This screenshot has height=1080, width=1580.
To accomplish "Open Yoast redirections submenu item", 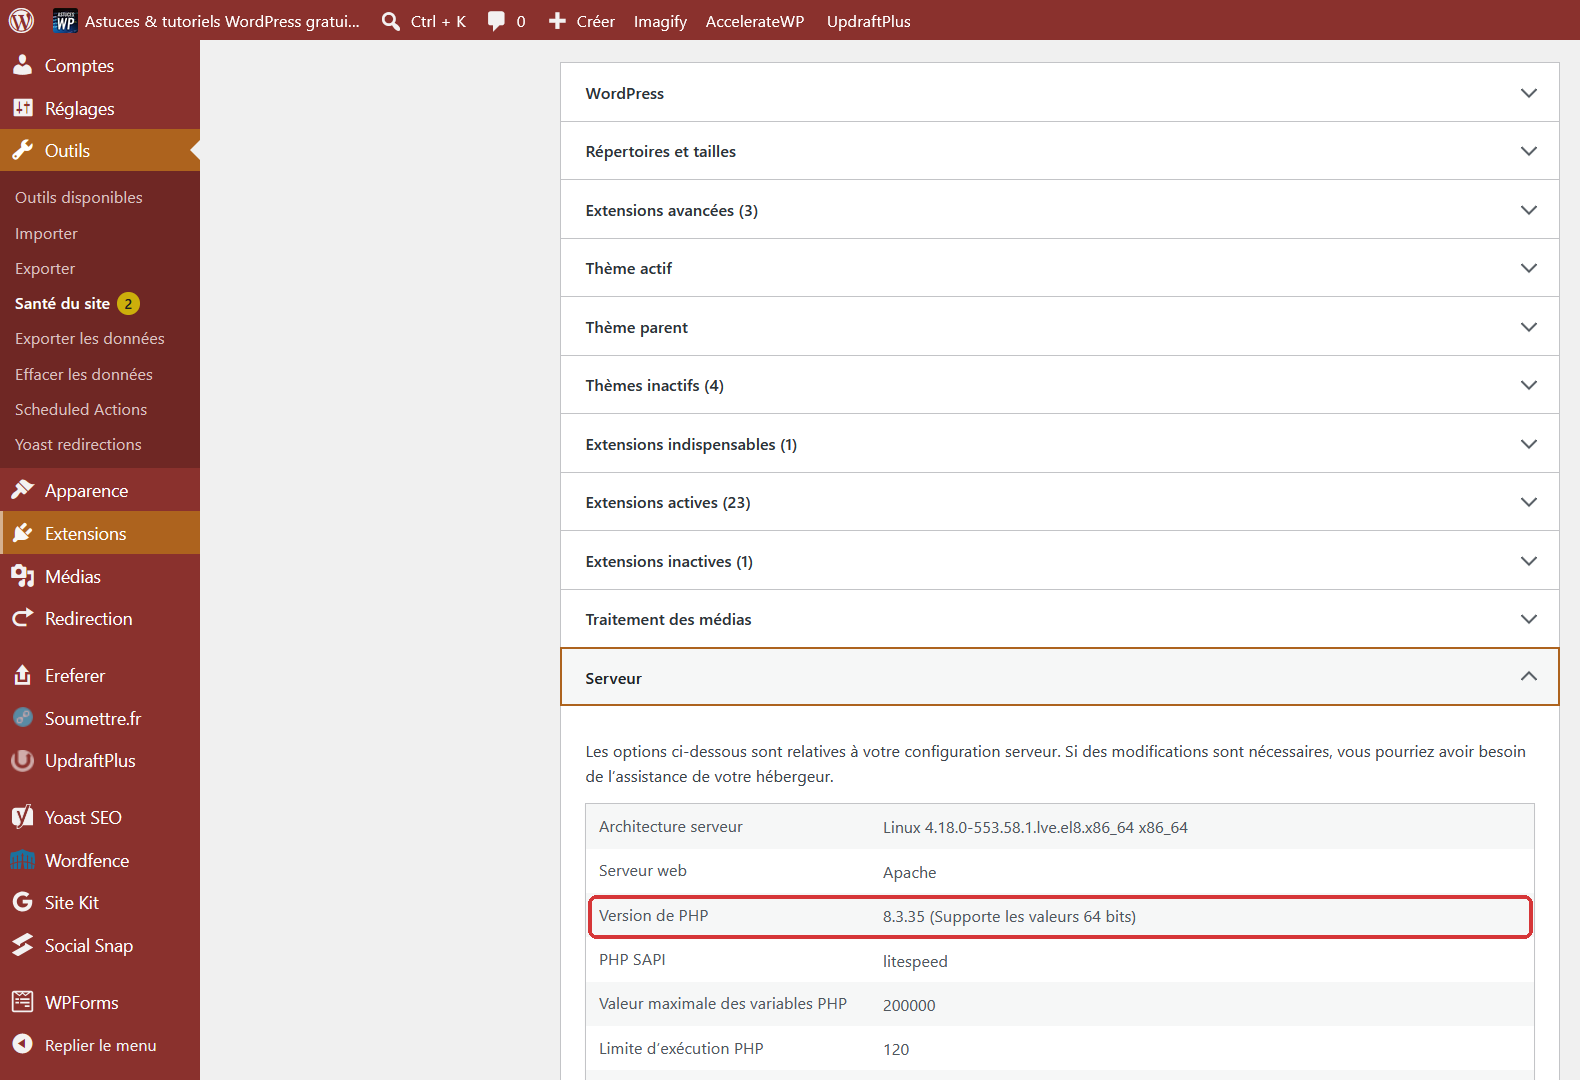I will pos(78,444).
